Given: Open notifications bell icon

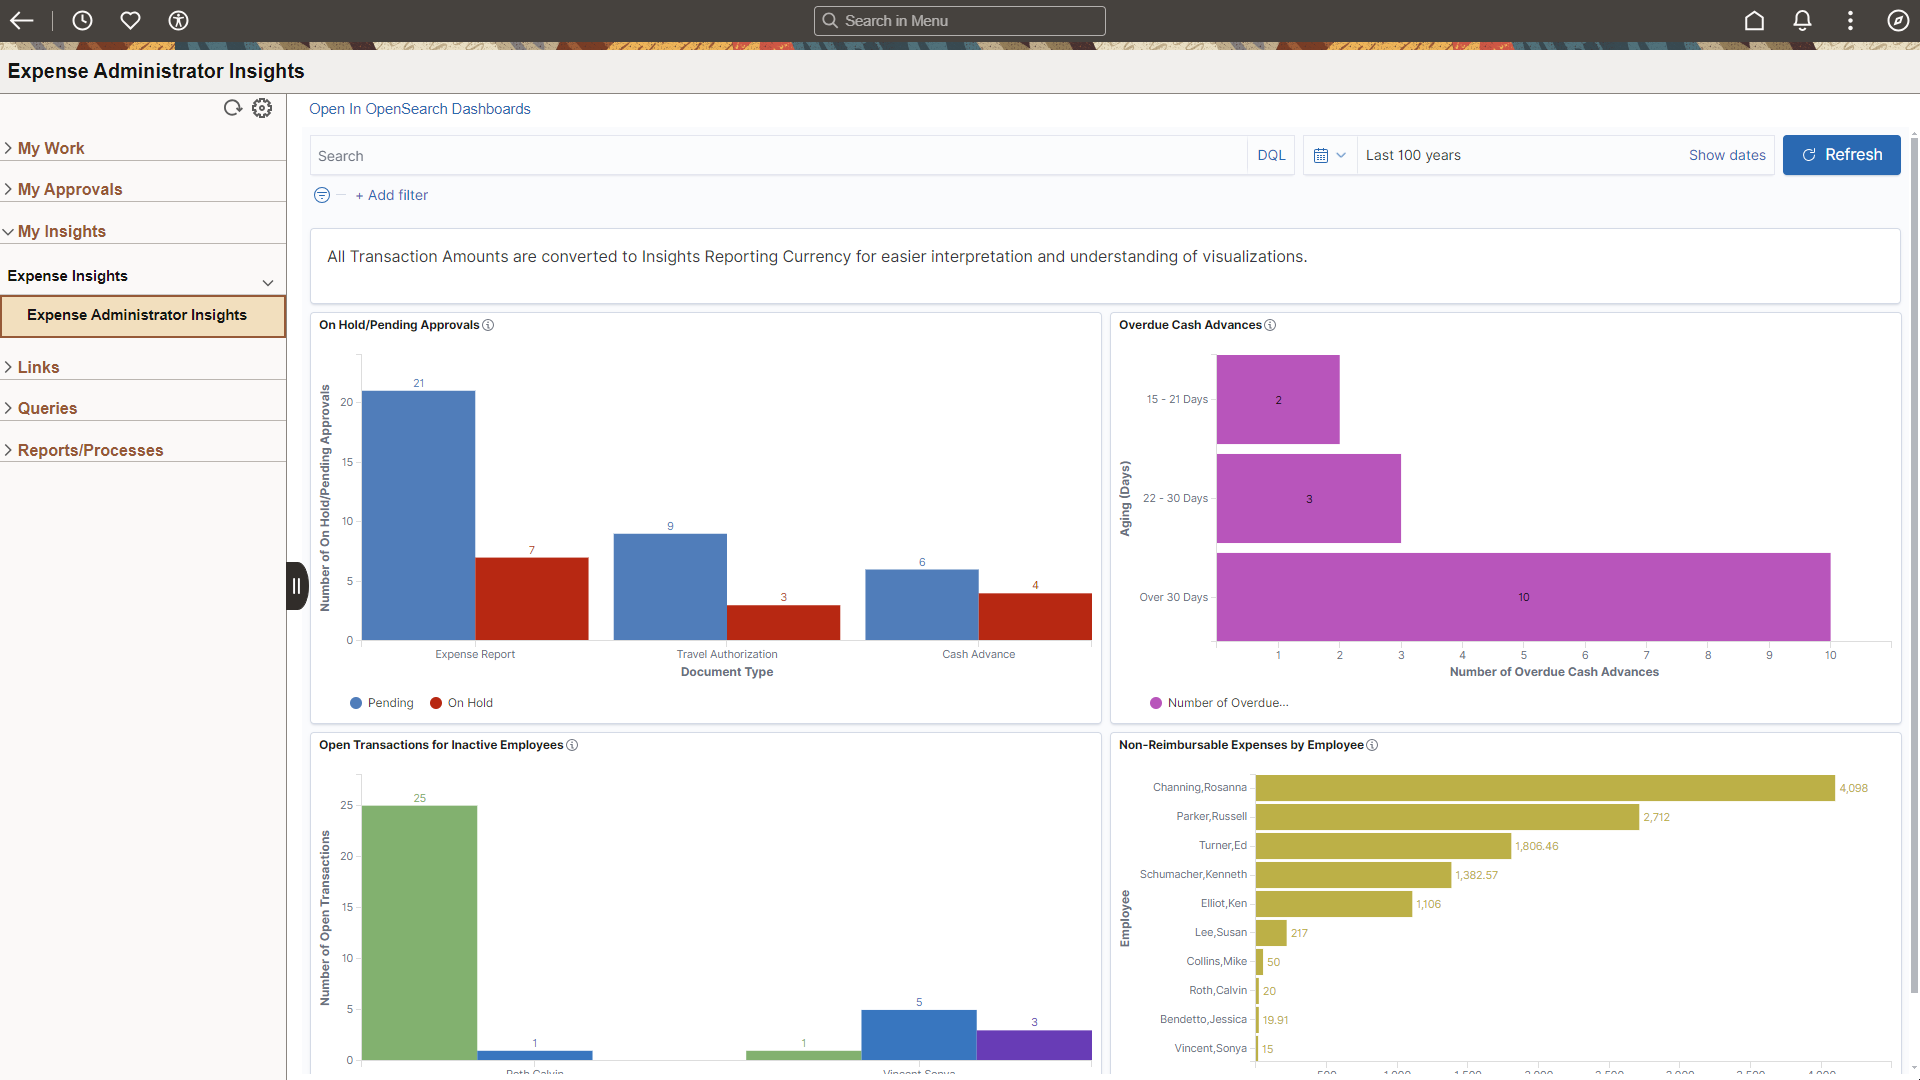Looking at the screenshot, I should (1802, 21).
